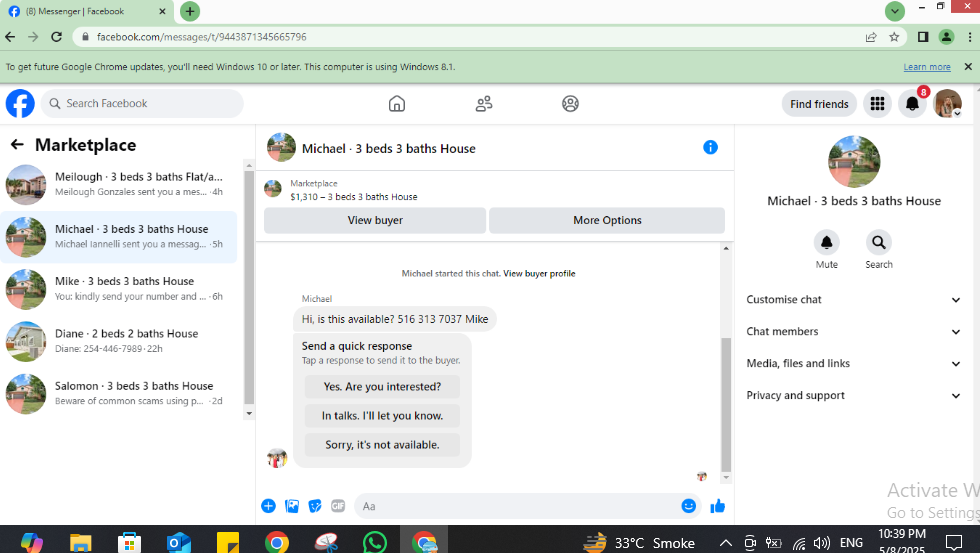Follow the Learn more link in update banner

click(927, 67)
